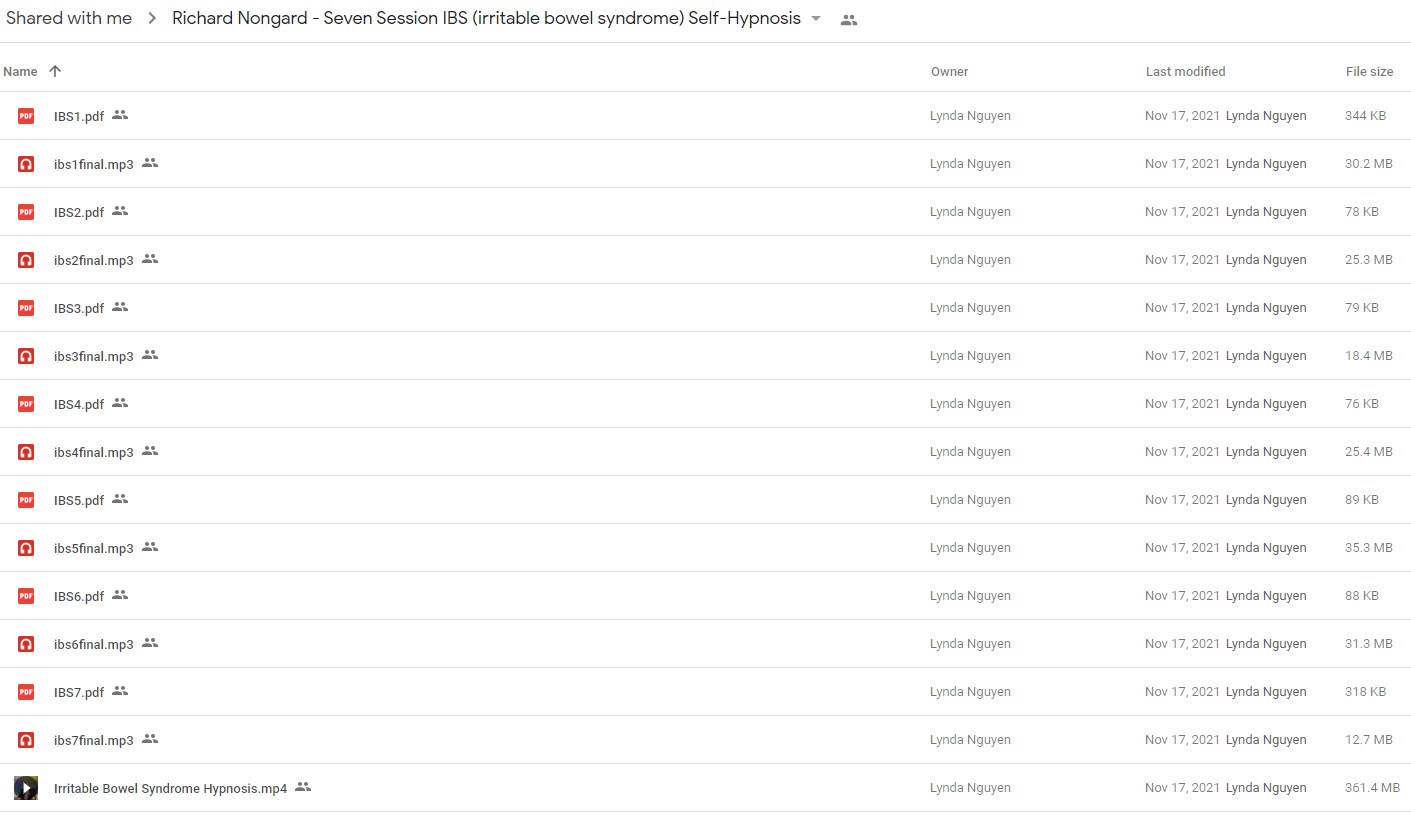1411x819 pixels.
Task: Click audio icon of ibs3final.mp3
Action: coord(26,356)
